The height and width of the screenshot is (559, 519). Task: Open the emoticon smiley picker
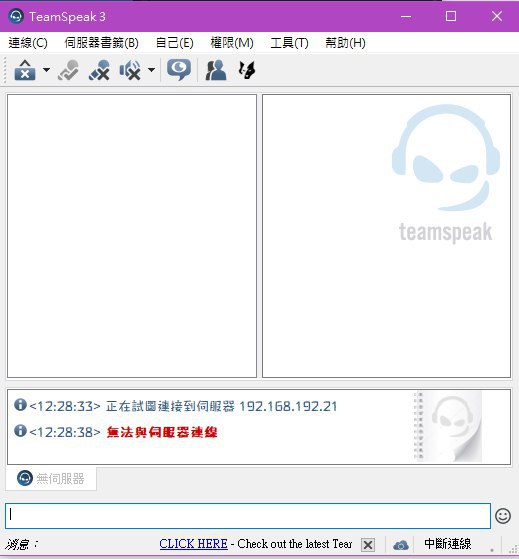(503, 516)
